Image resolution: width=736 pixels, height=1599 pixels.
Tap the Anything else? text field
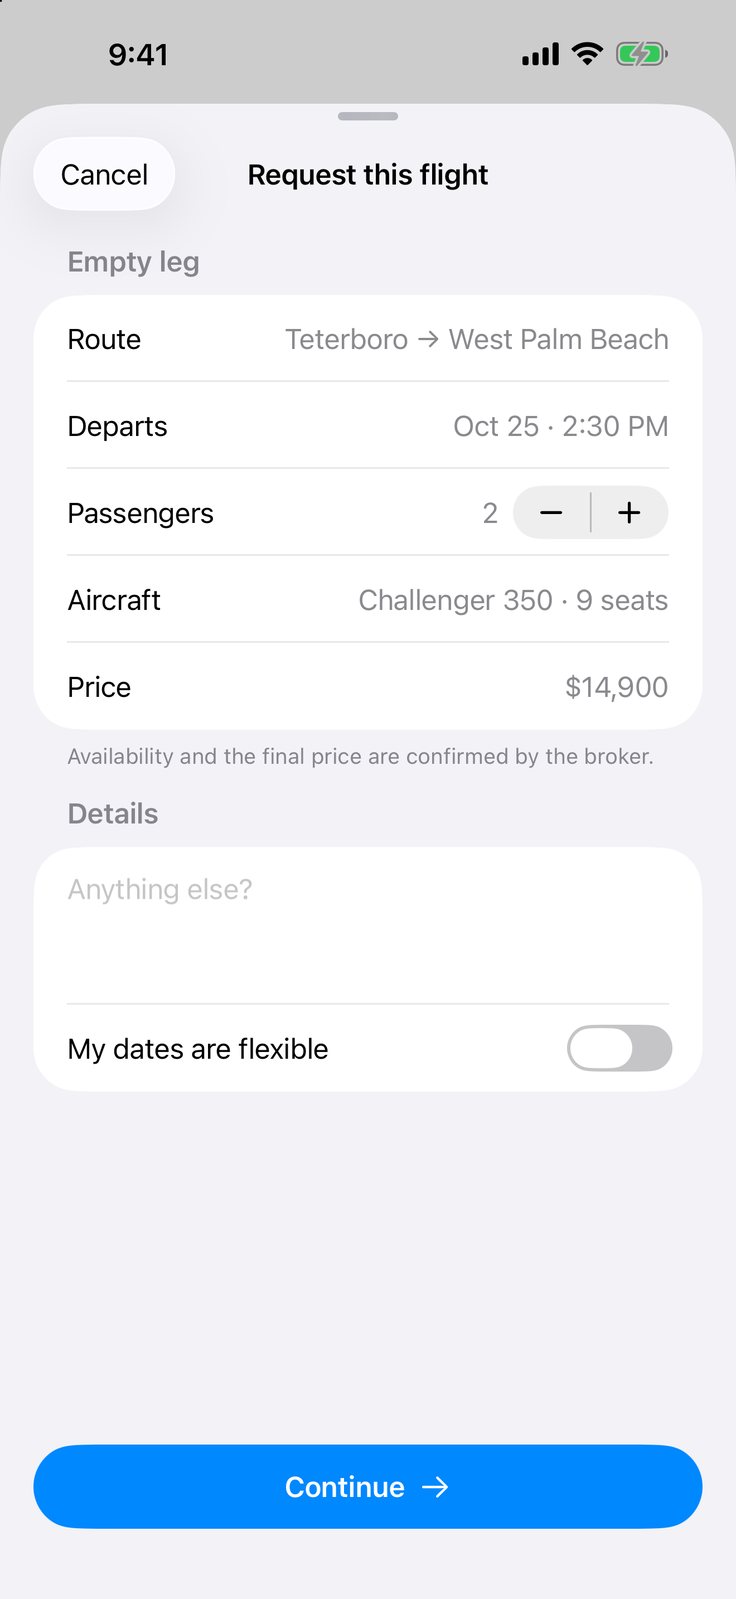(x=368, y=926)
